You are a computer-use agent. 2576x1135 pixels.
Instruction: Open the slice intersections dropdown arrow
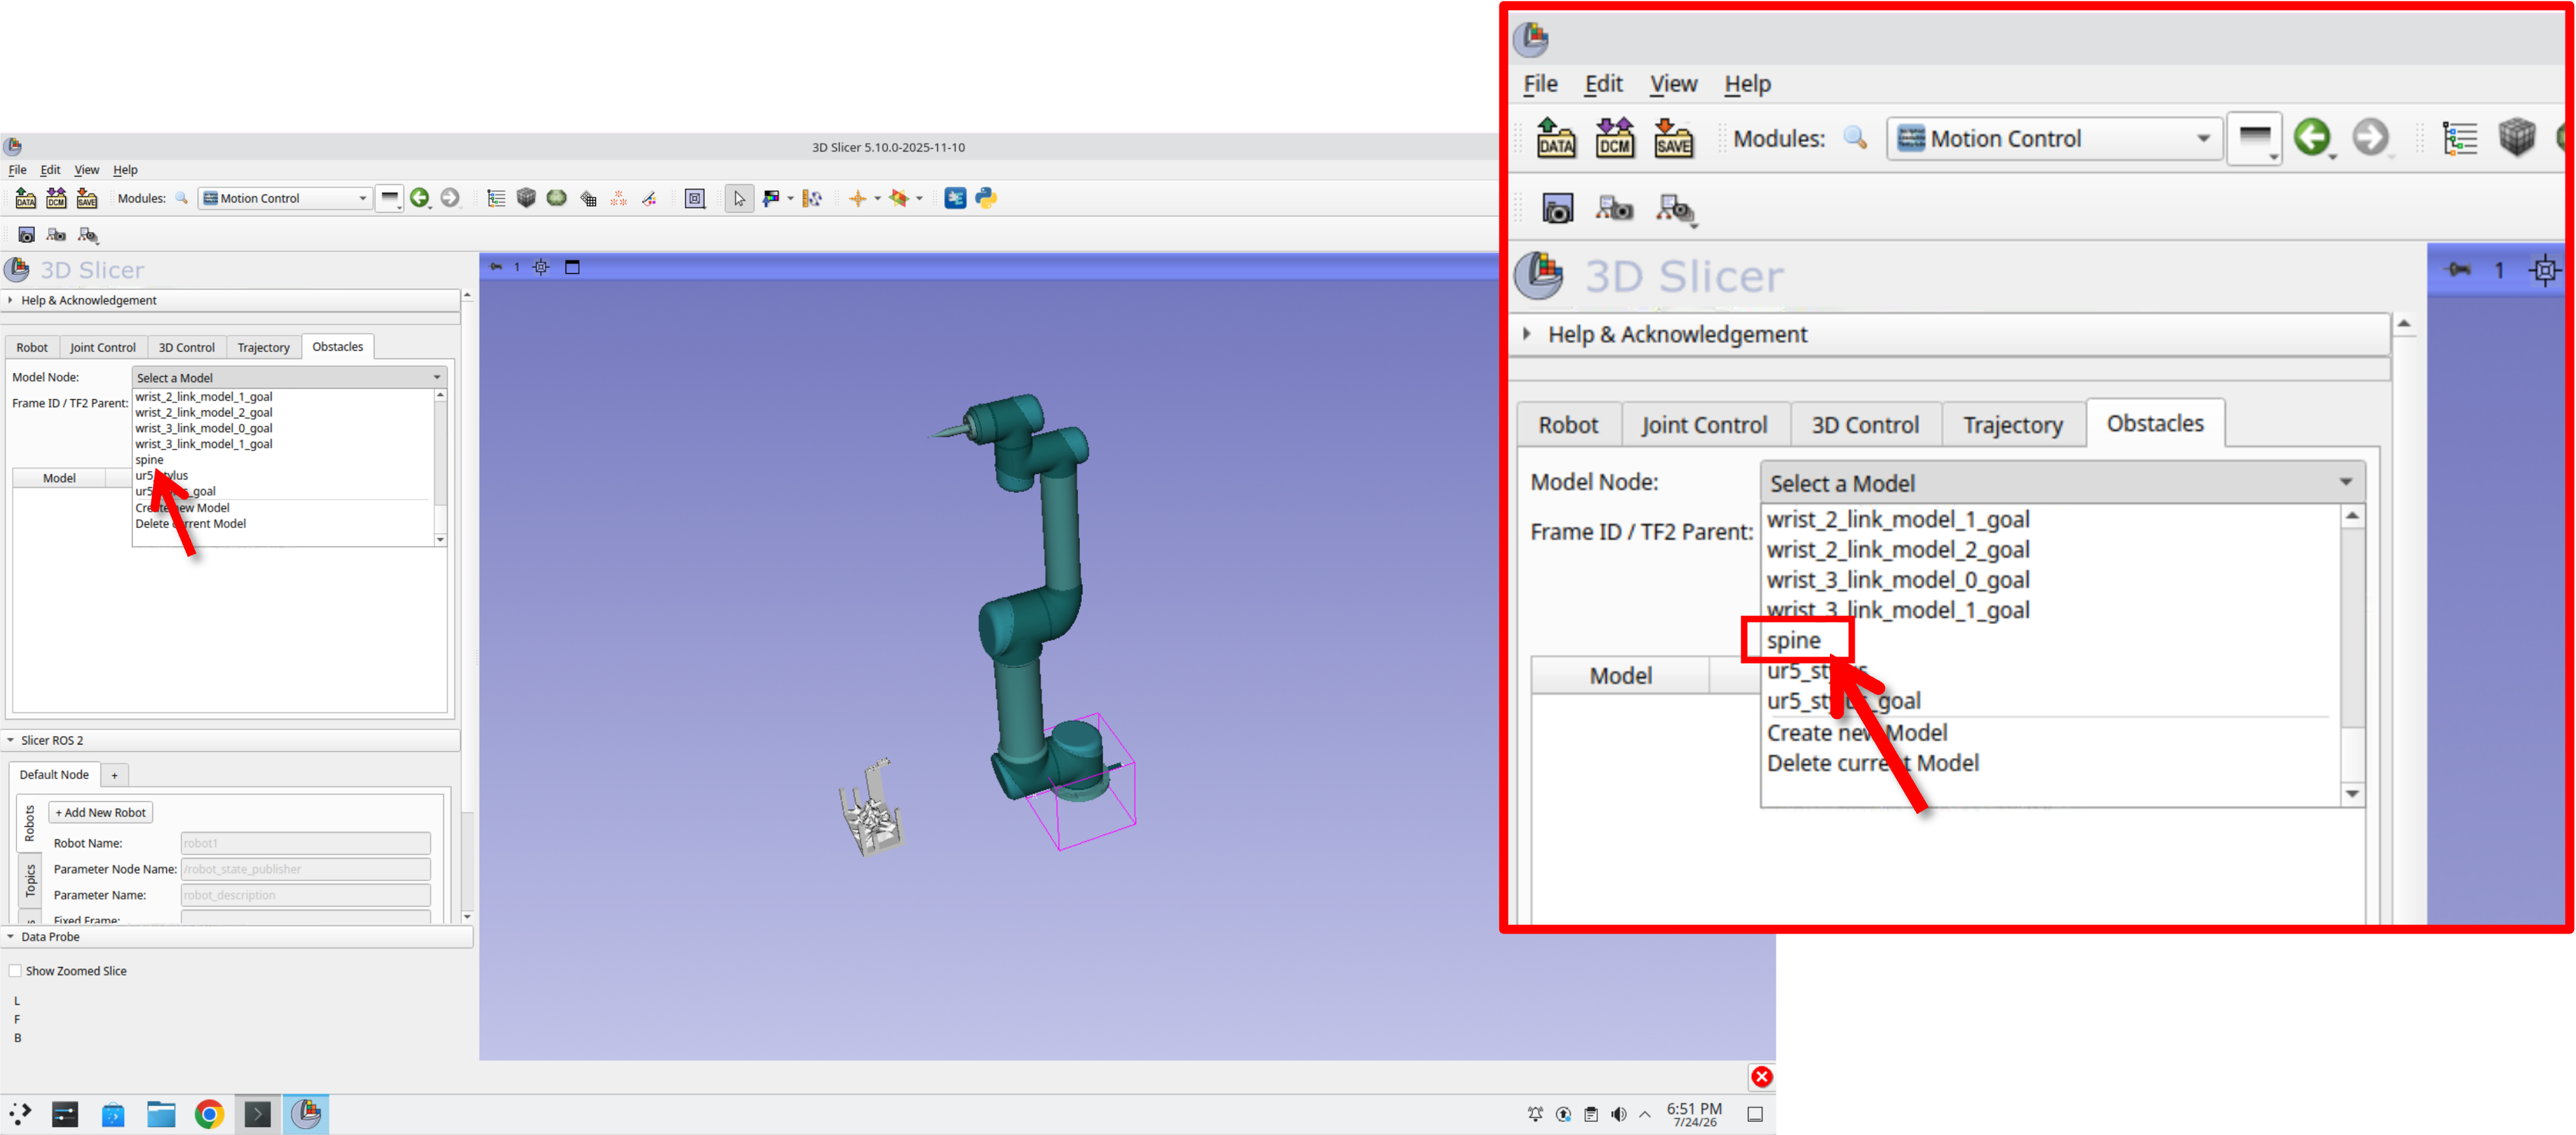click(x=919, y=198)
